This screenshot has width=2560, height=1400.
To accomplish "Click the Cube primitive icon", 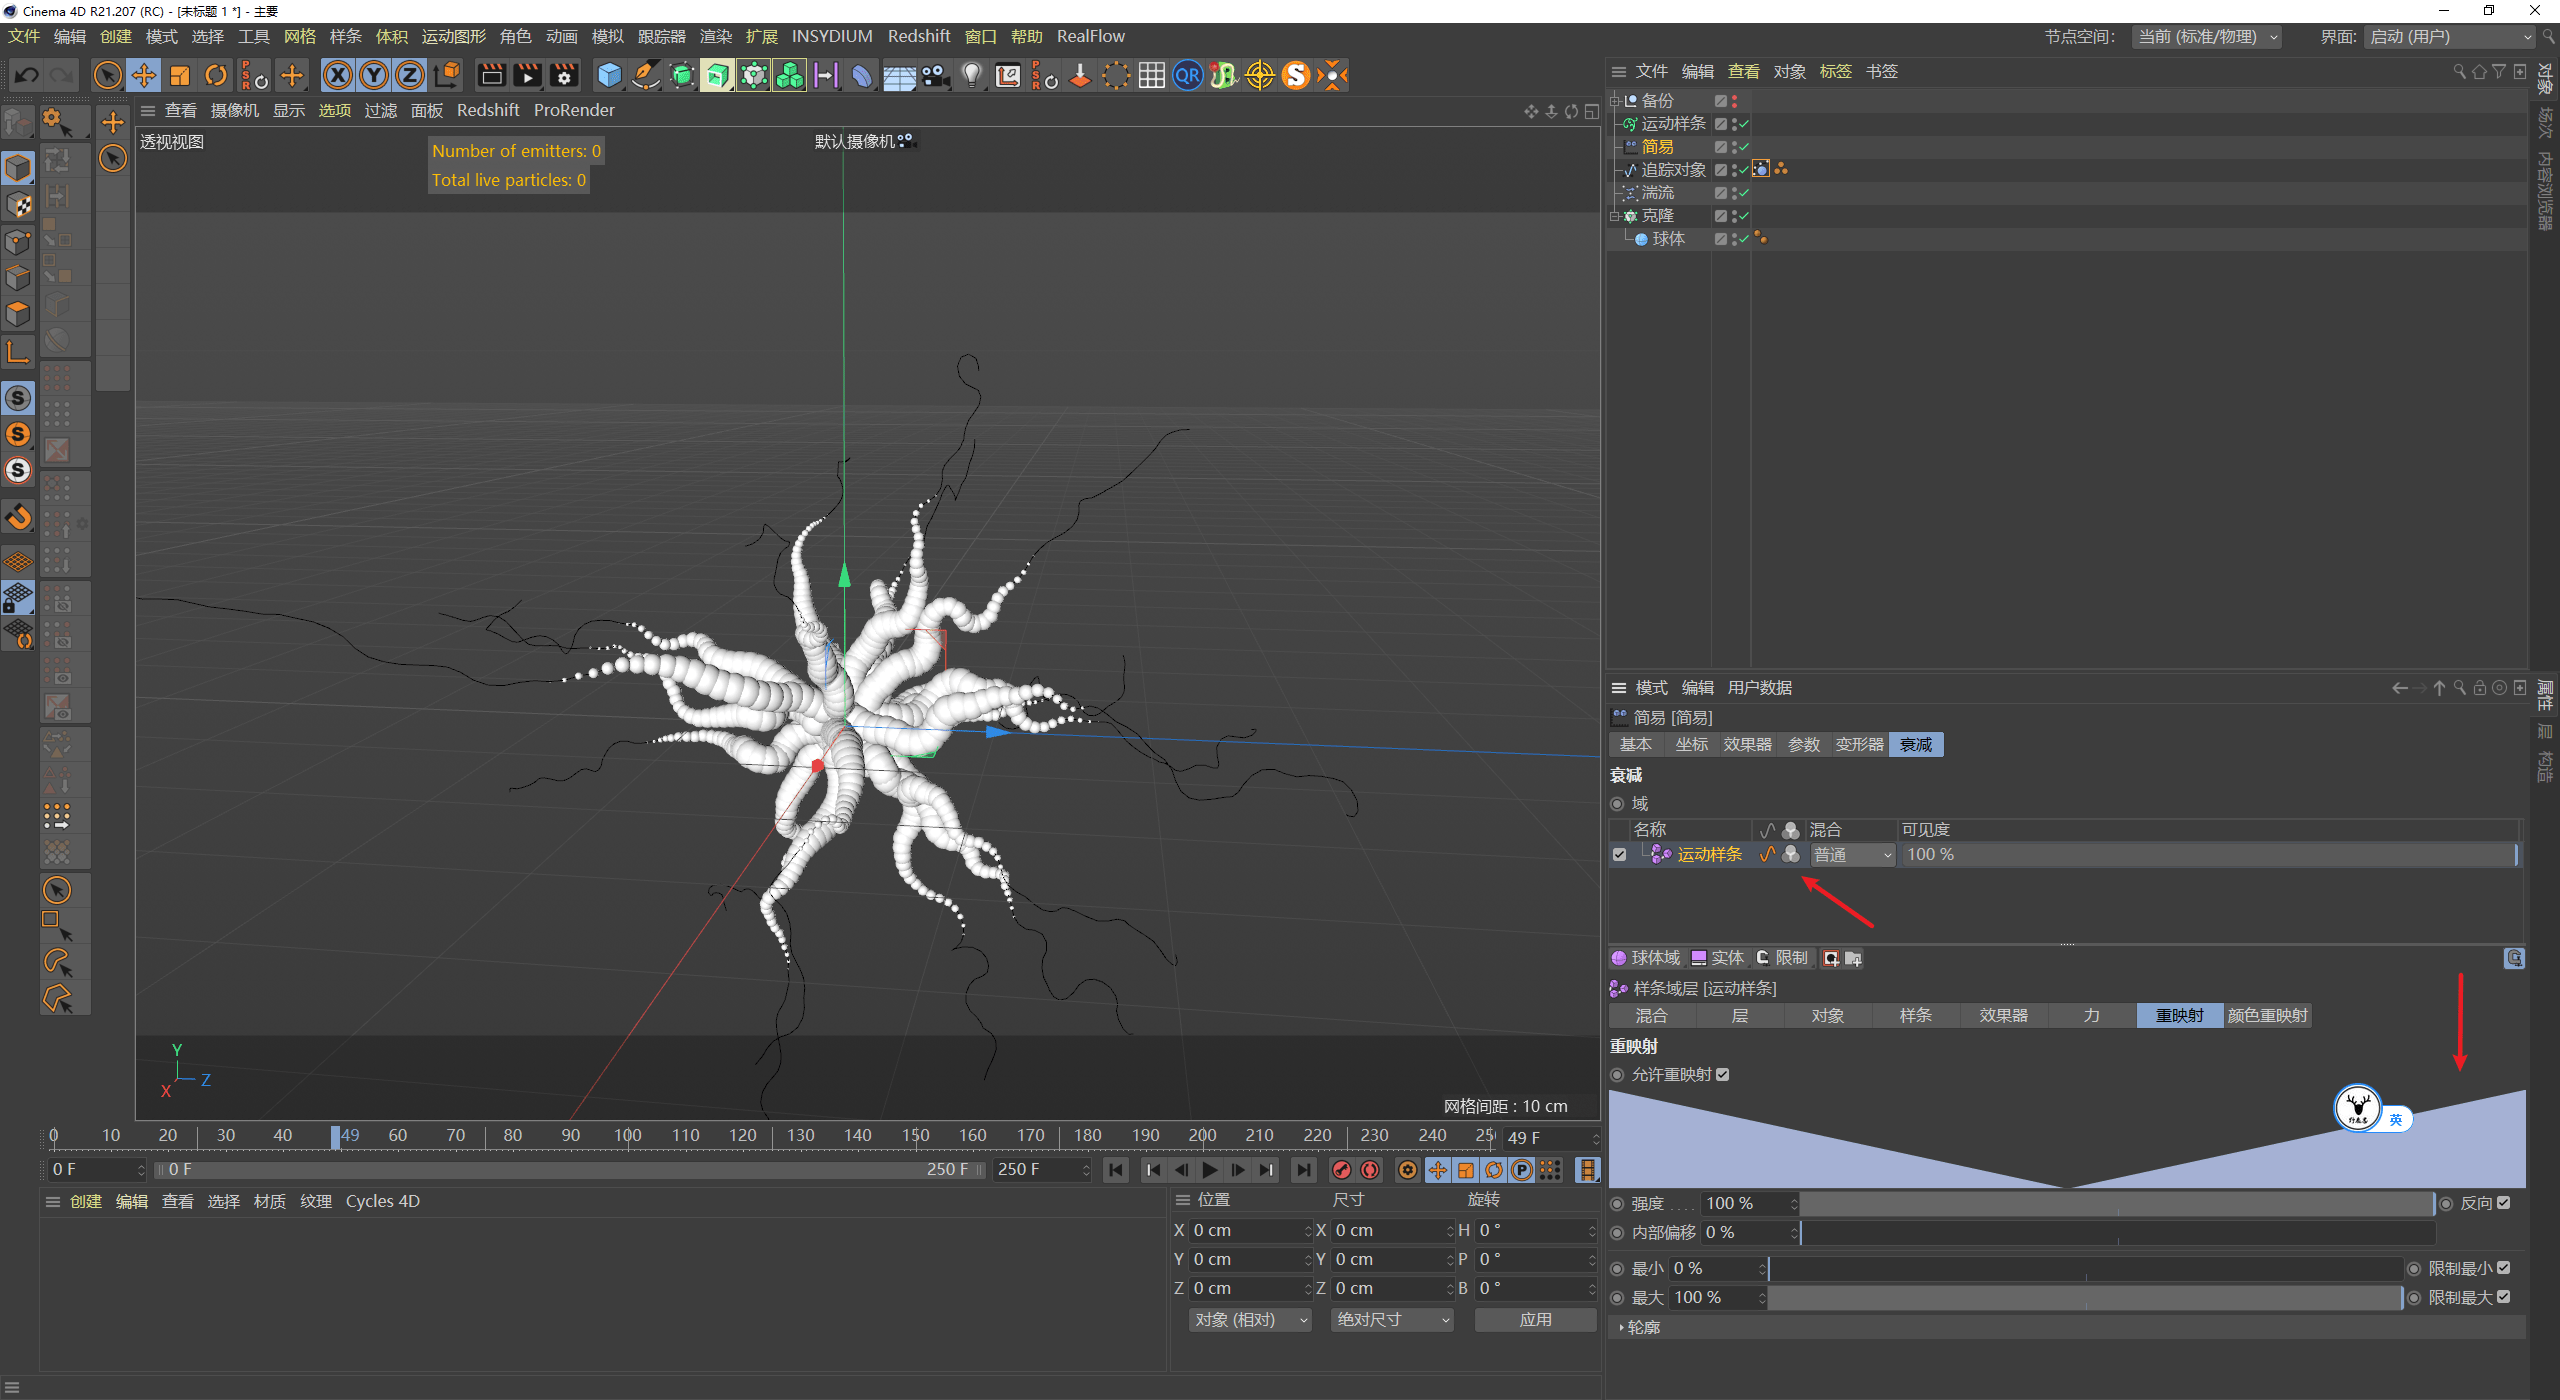I will point(608,75).
